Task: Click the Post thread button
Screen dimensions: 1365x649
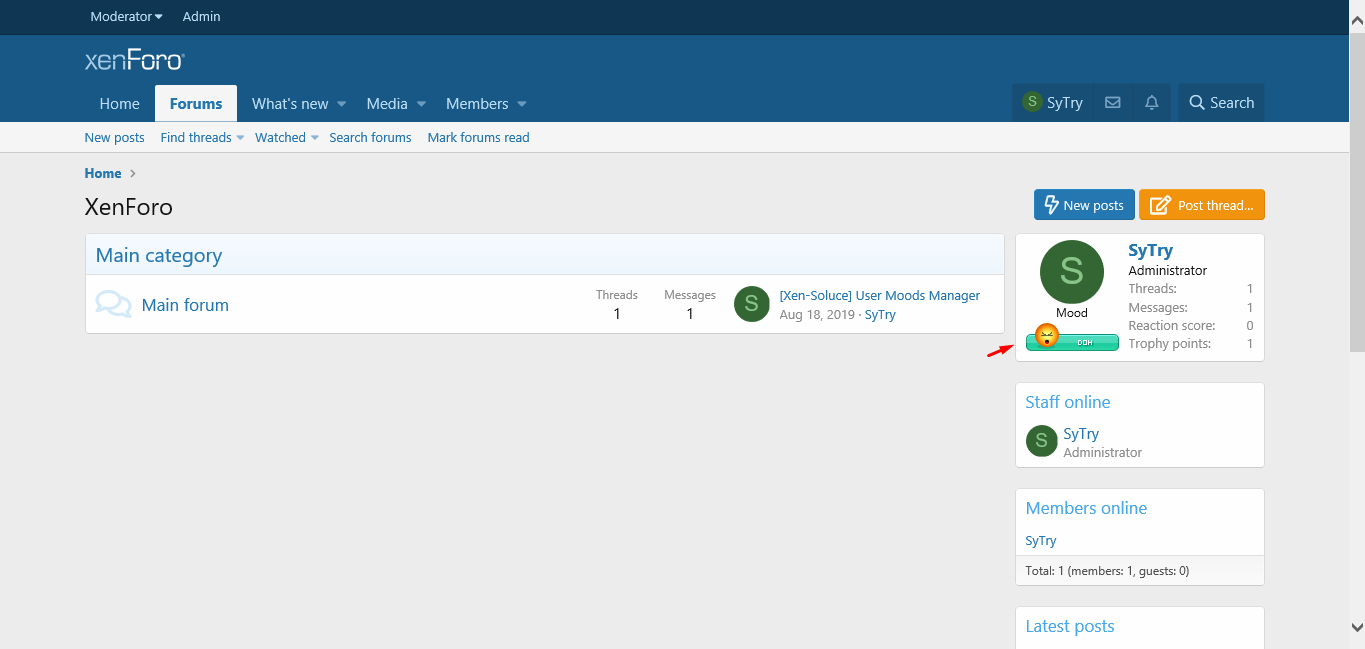Action: point(1201,205)
